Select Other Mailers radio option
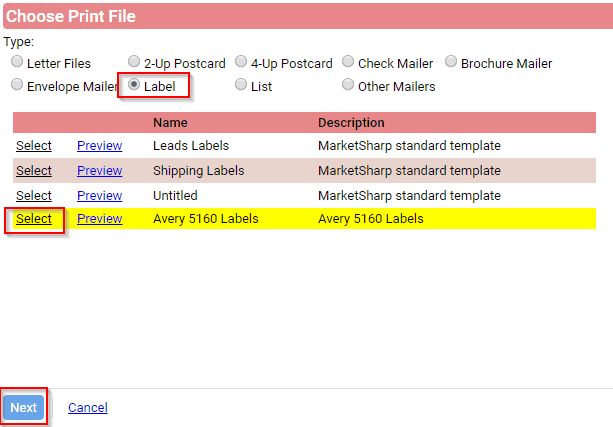Image resolution: width=613 pixels, height=427 pixels. pyautogui.click(x=348, y=84)
